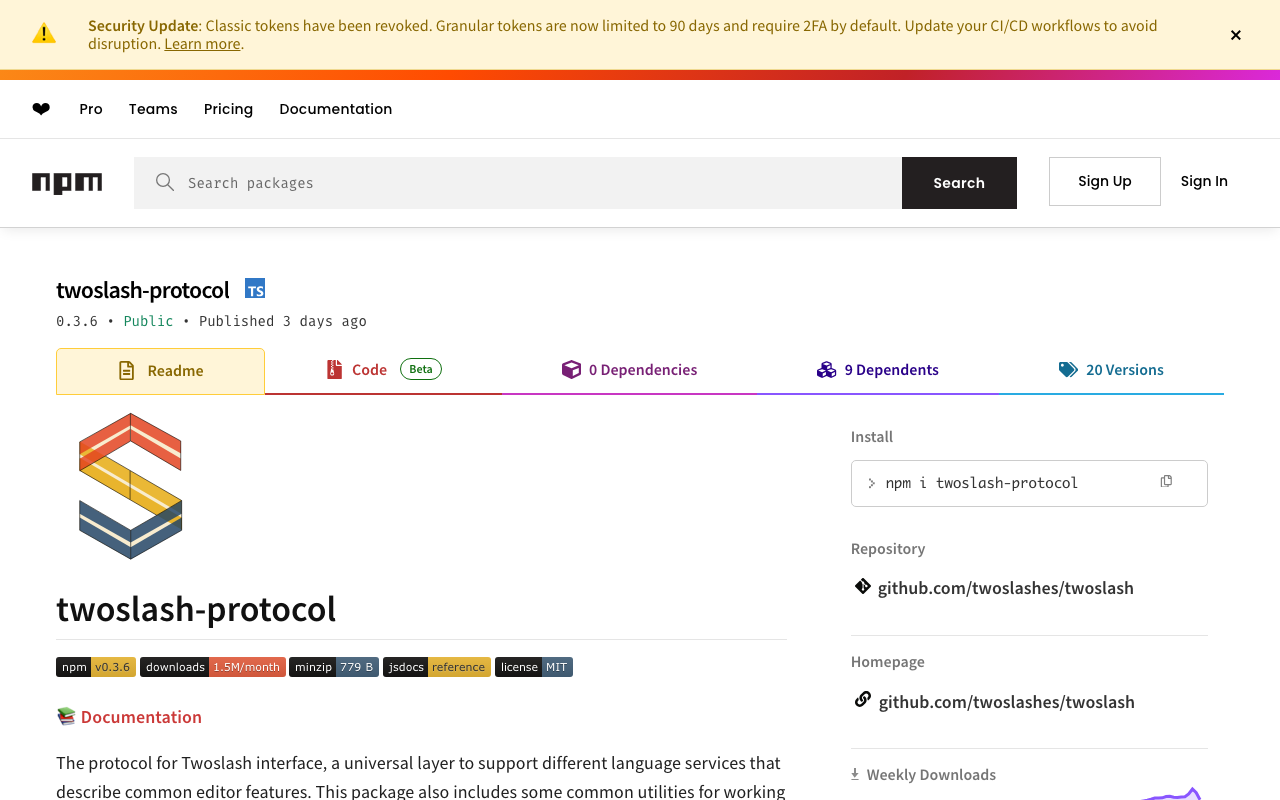Viewport: 1280px width, 800px height.
Task: Click the Sign Up button
Action: tap(1104, 181)
